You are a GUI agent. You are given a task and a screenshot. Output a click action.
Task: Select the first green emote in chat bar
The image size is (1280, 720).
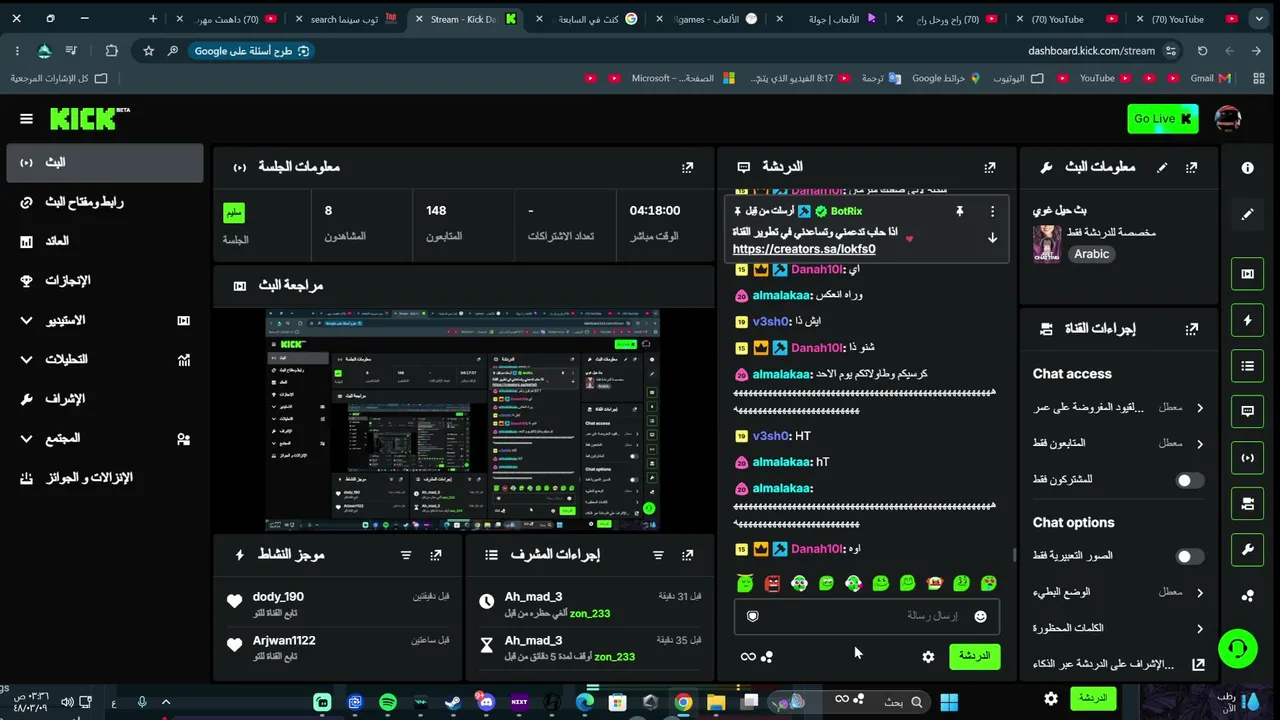click(x=745, y=583)
